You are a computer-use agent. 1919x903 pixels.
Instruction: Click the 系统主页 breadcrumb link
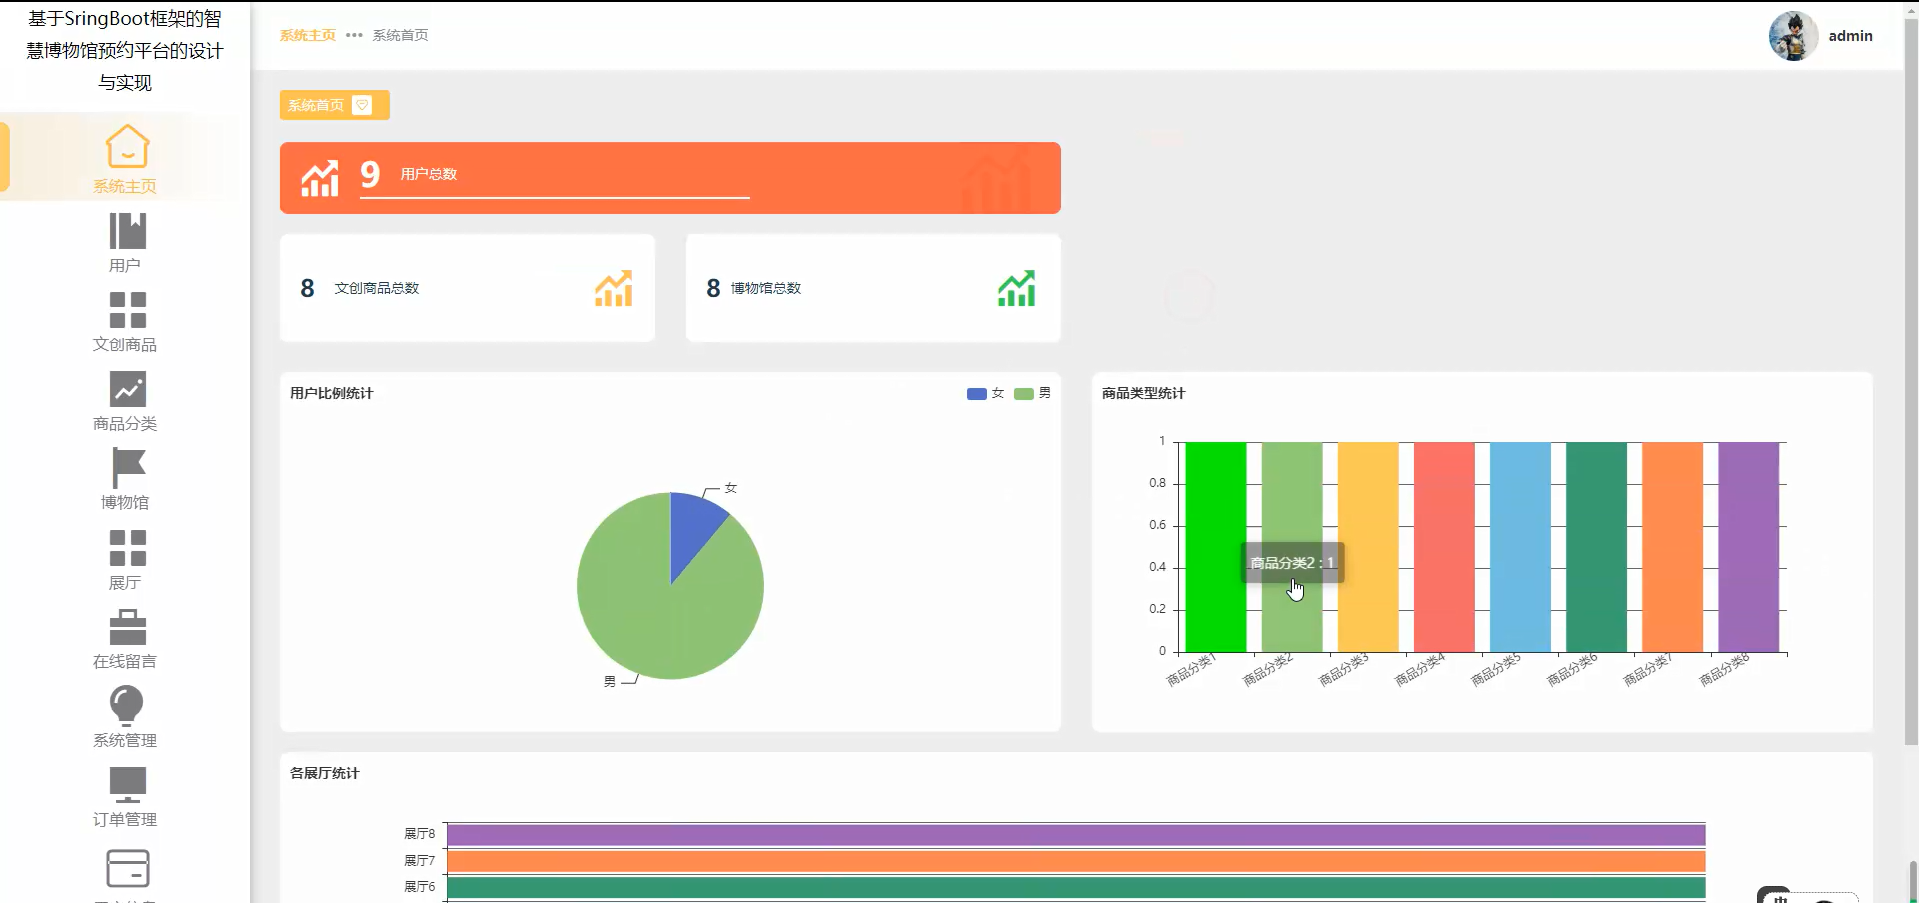click(x=307, y=35)
